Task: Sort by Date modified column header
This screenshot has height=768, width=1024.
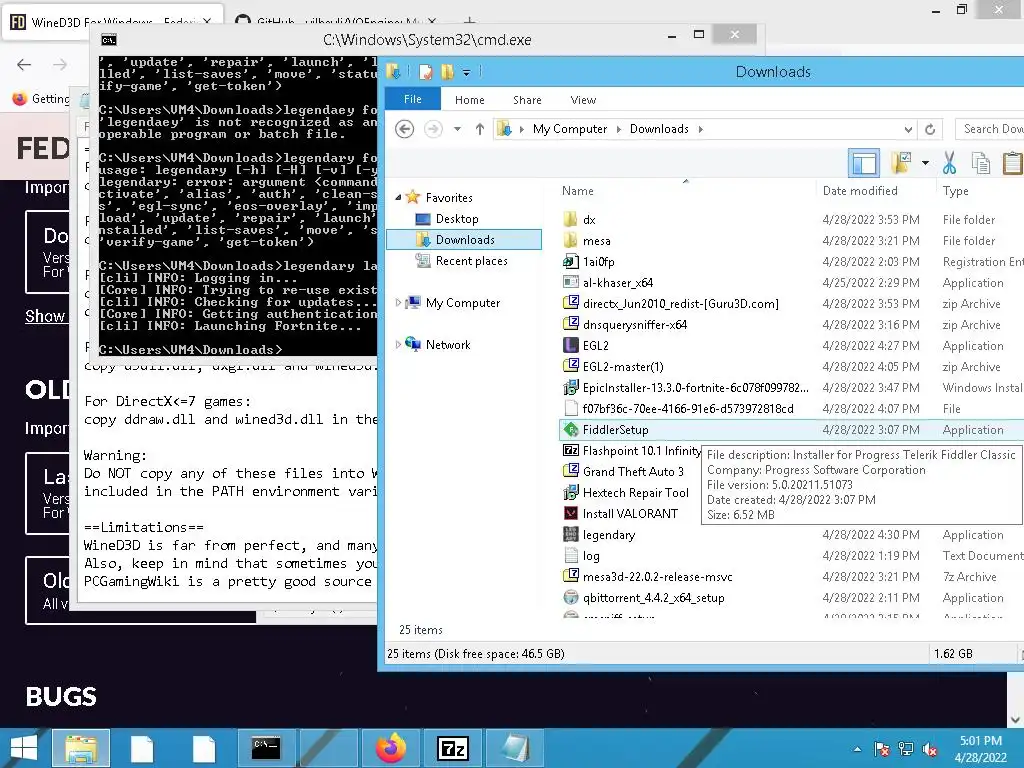Action: (859, 191)
